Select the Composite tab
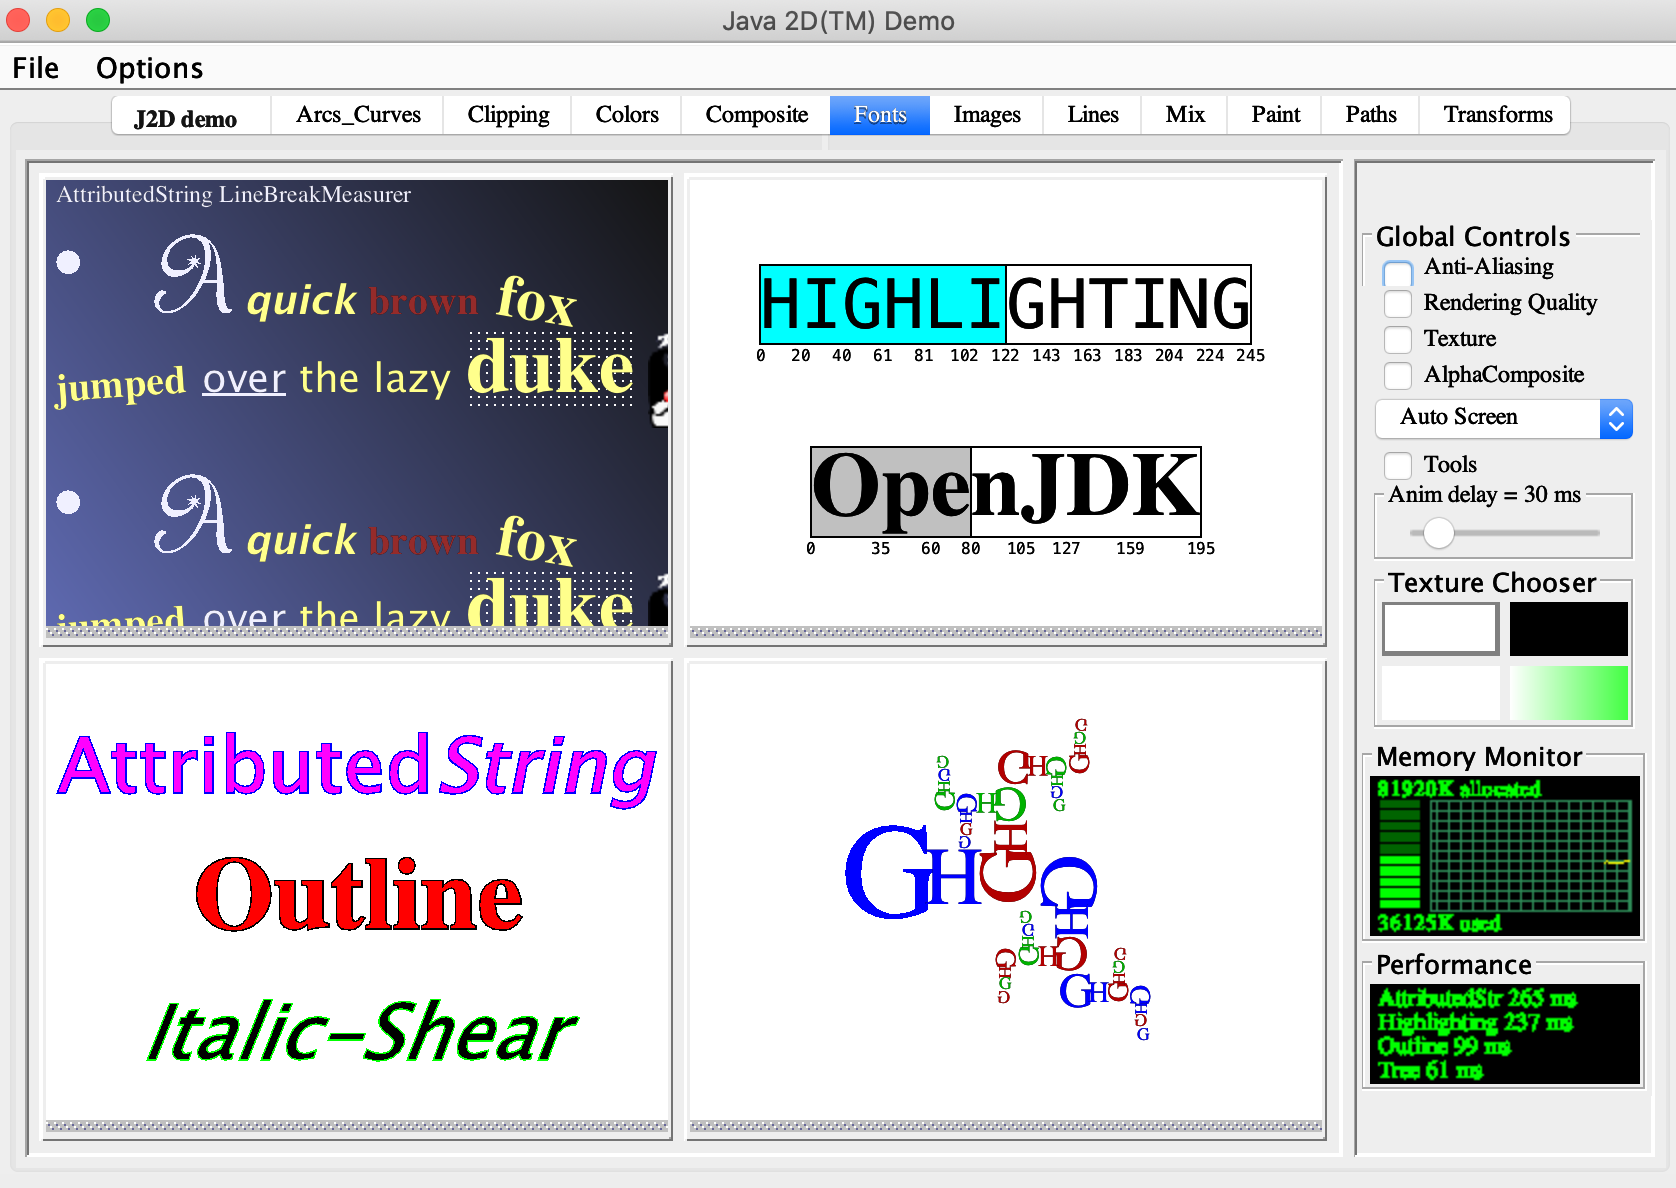1676x1188 pixels. (756, 115)
